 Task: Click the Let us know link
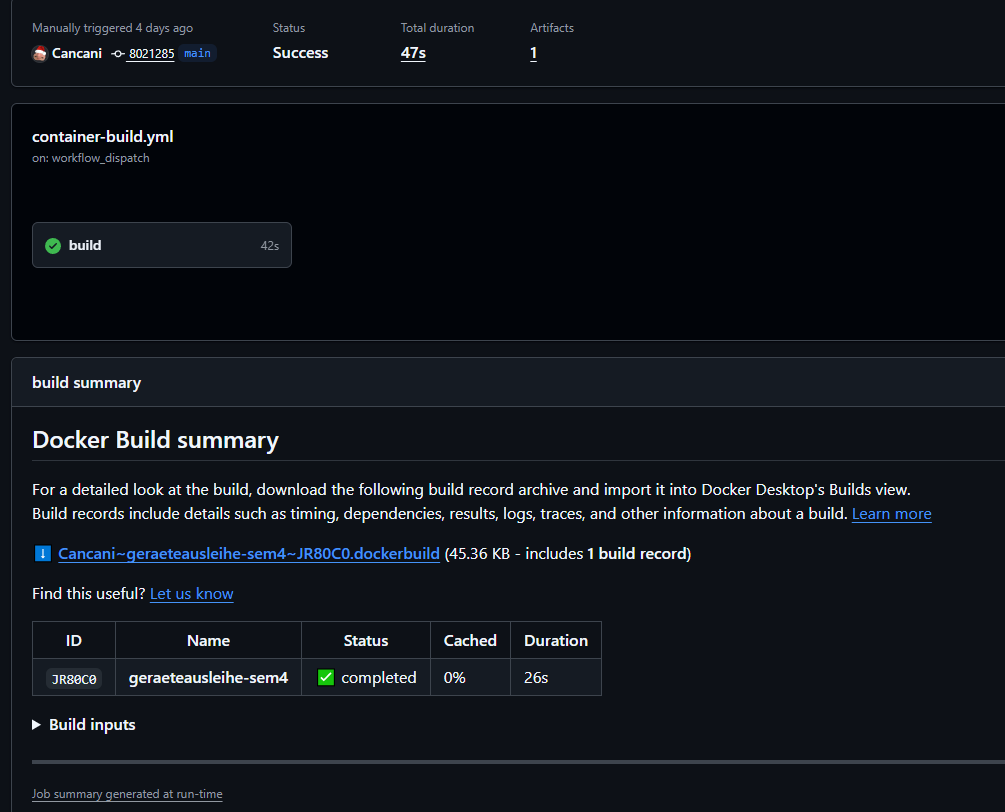click(x=192, y=594)
